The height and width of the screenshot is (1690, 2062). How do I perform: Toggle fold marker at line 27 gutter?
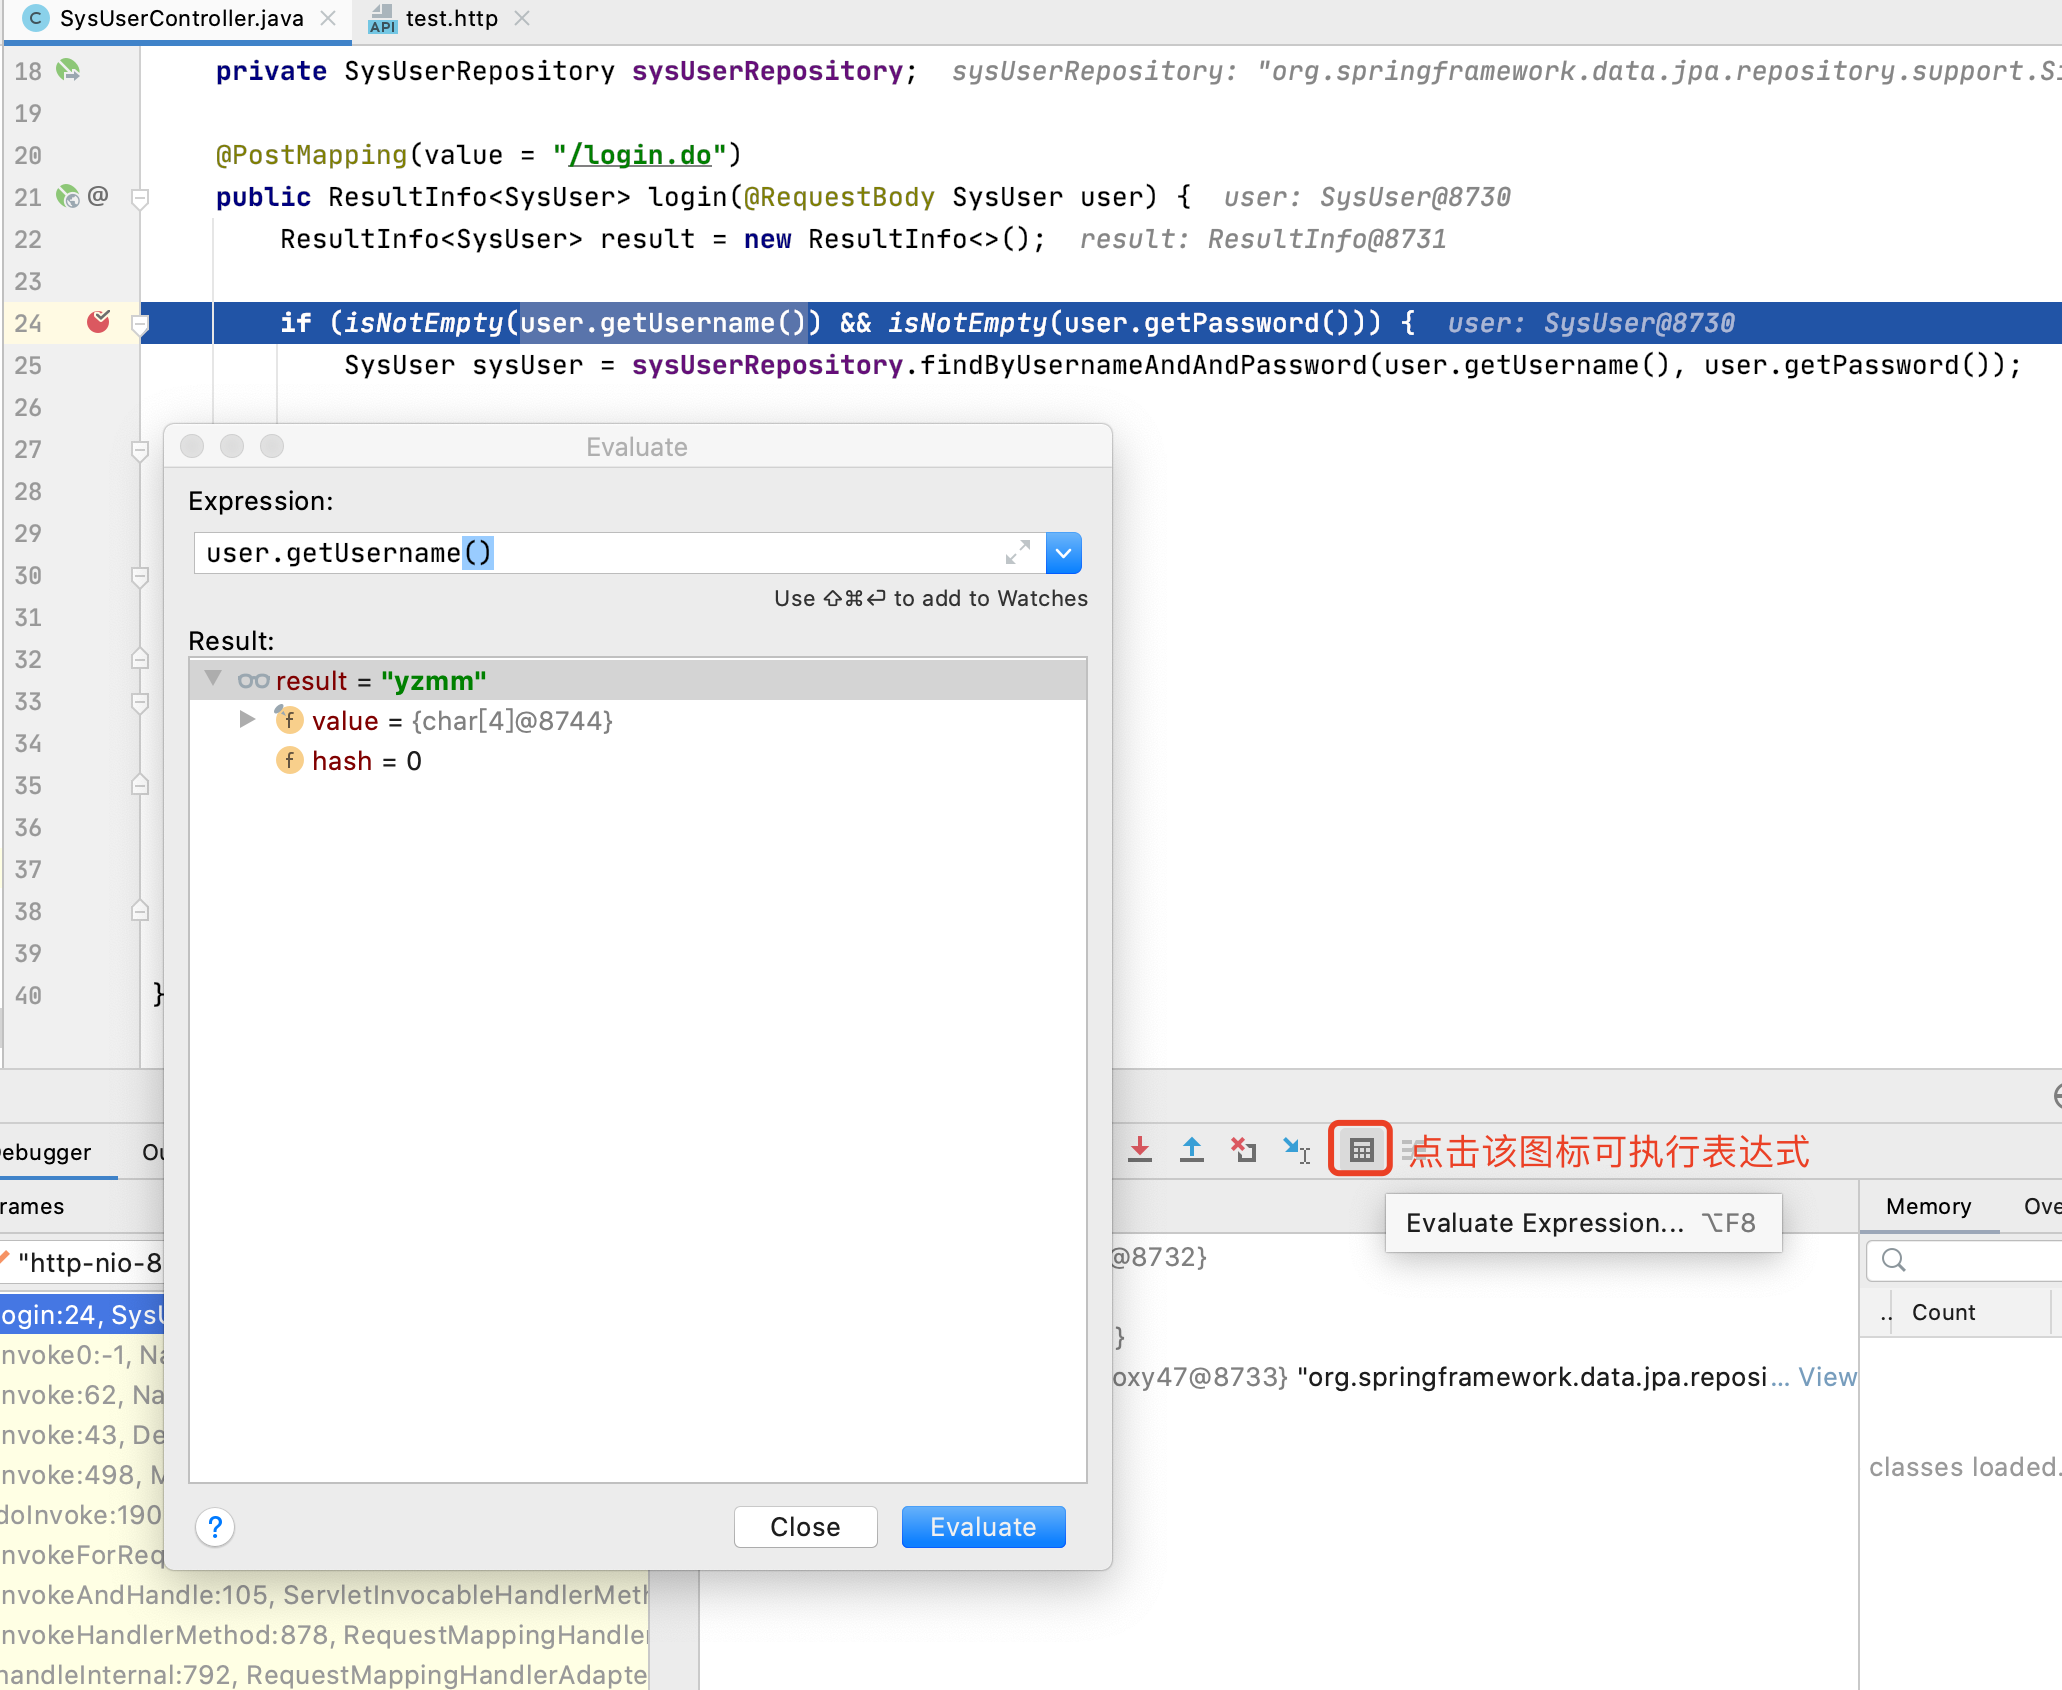click(x=140, y=450)
